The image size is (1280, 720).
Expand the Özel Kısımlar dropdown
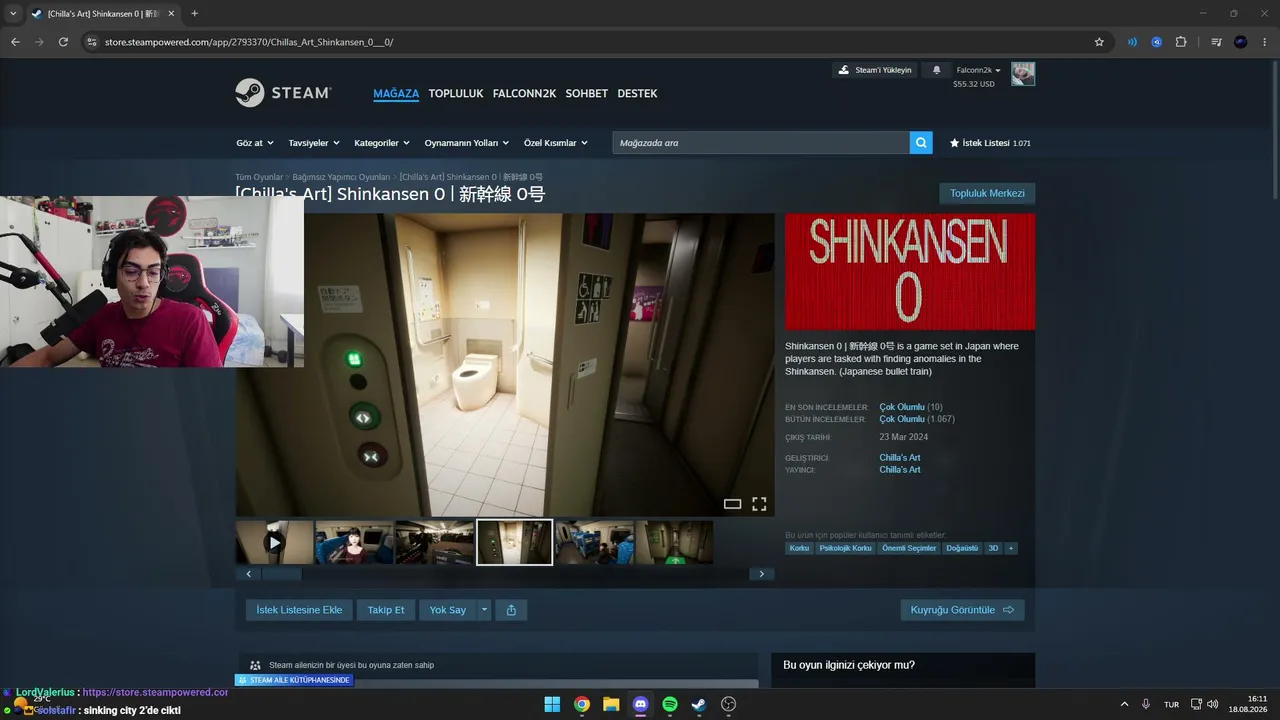tap(556, 143)
